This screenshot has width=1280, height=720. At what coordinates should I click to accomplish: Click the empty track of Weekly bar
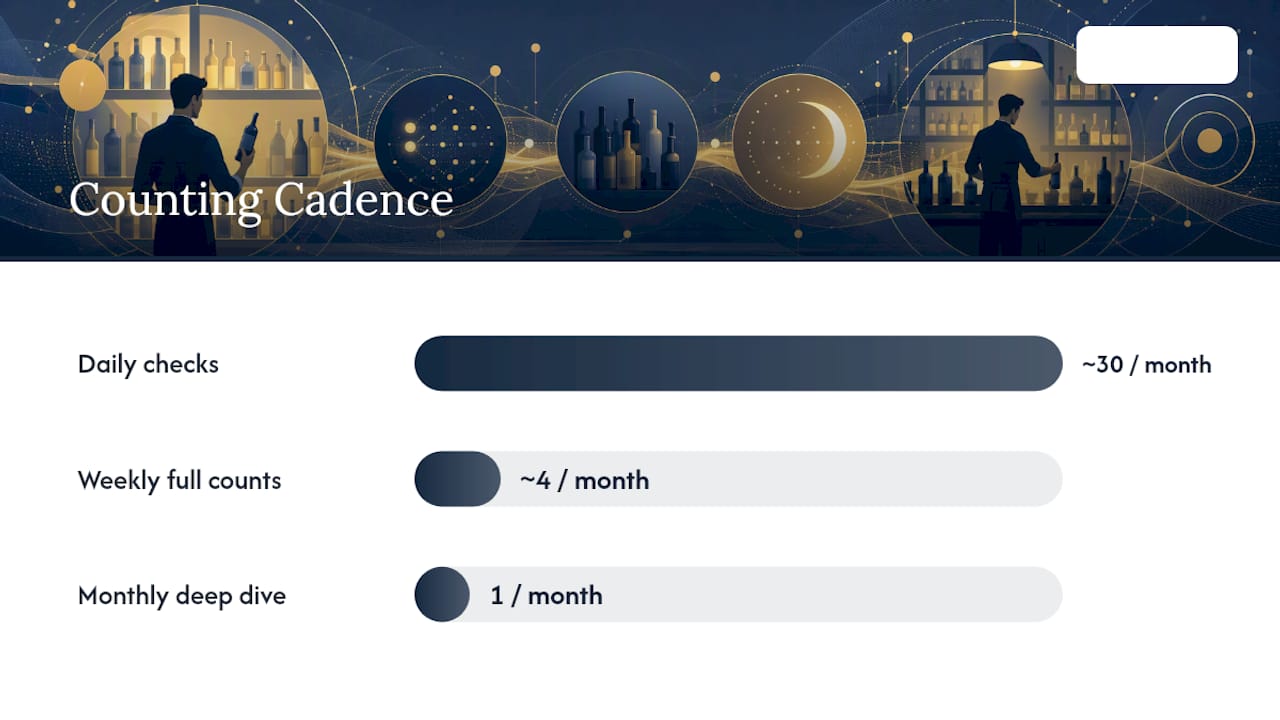click(781, 479)
